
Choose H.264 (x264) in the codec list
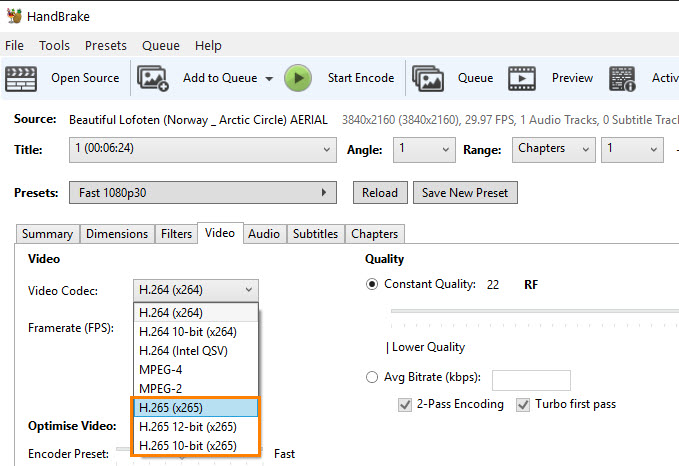tap(196, 313)
